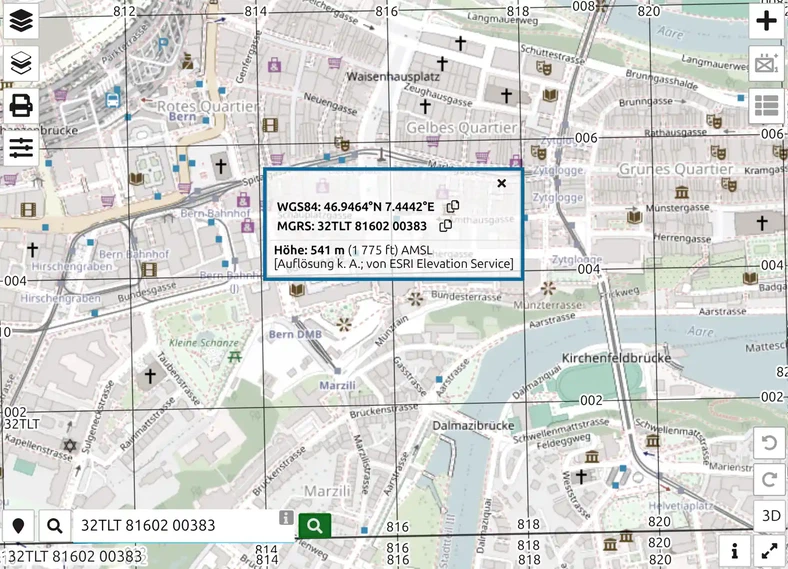
Task: Click the blue parking P symbol
Action: coord(163,45)
